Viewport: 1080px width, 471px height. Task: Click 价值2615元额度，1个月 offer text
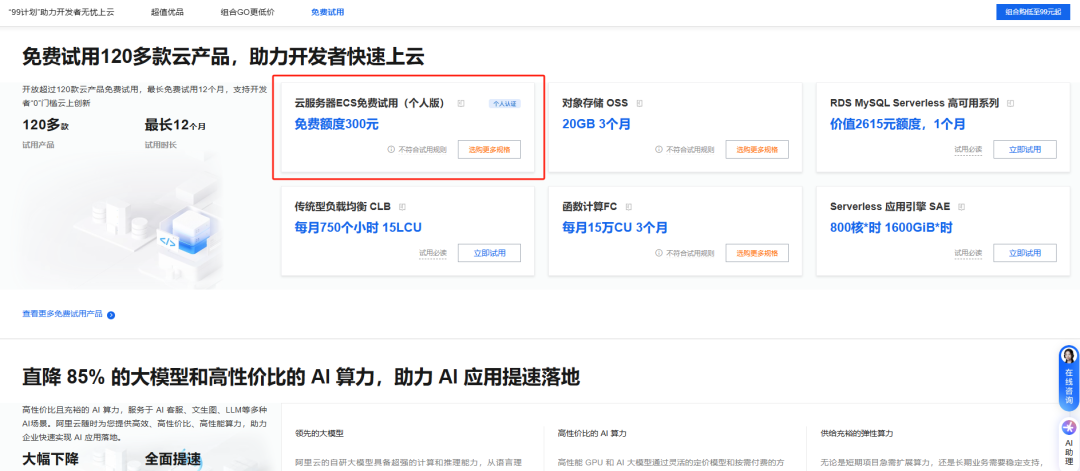897,125
